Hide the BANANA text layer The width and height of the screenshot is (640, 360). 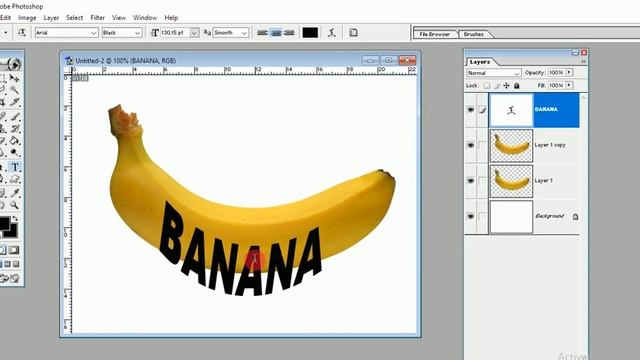click(471, 109)
